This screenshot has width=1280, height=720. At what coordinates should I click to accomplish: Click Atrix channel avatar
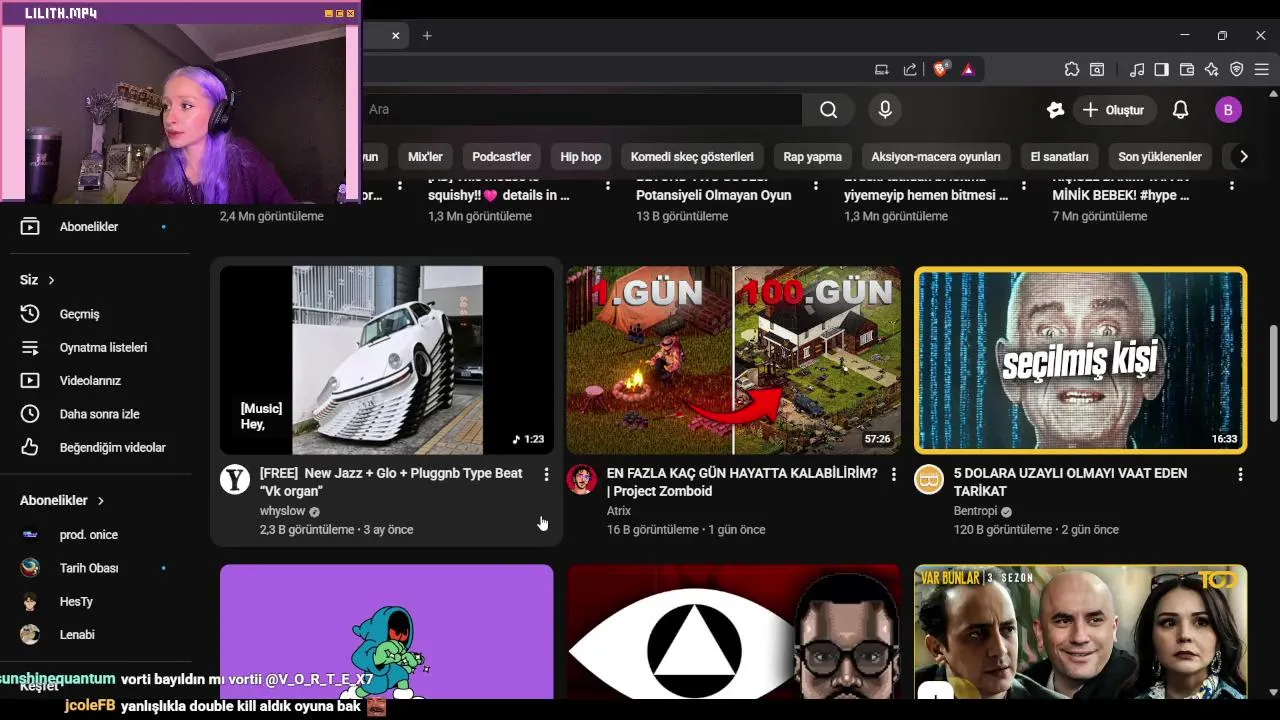(582, 479)
